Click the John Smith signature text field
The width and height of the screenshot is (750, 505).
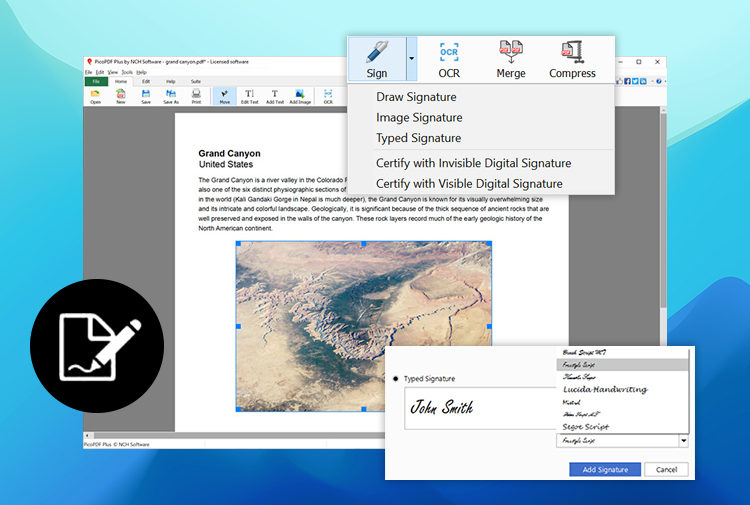tap(480, 408)
